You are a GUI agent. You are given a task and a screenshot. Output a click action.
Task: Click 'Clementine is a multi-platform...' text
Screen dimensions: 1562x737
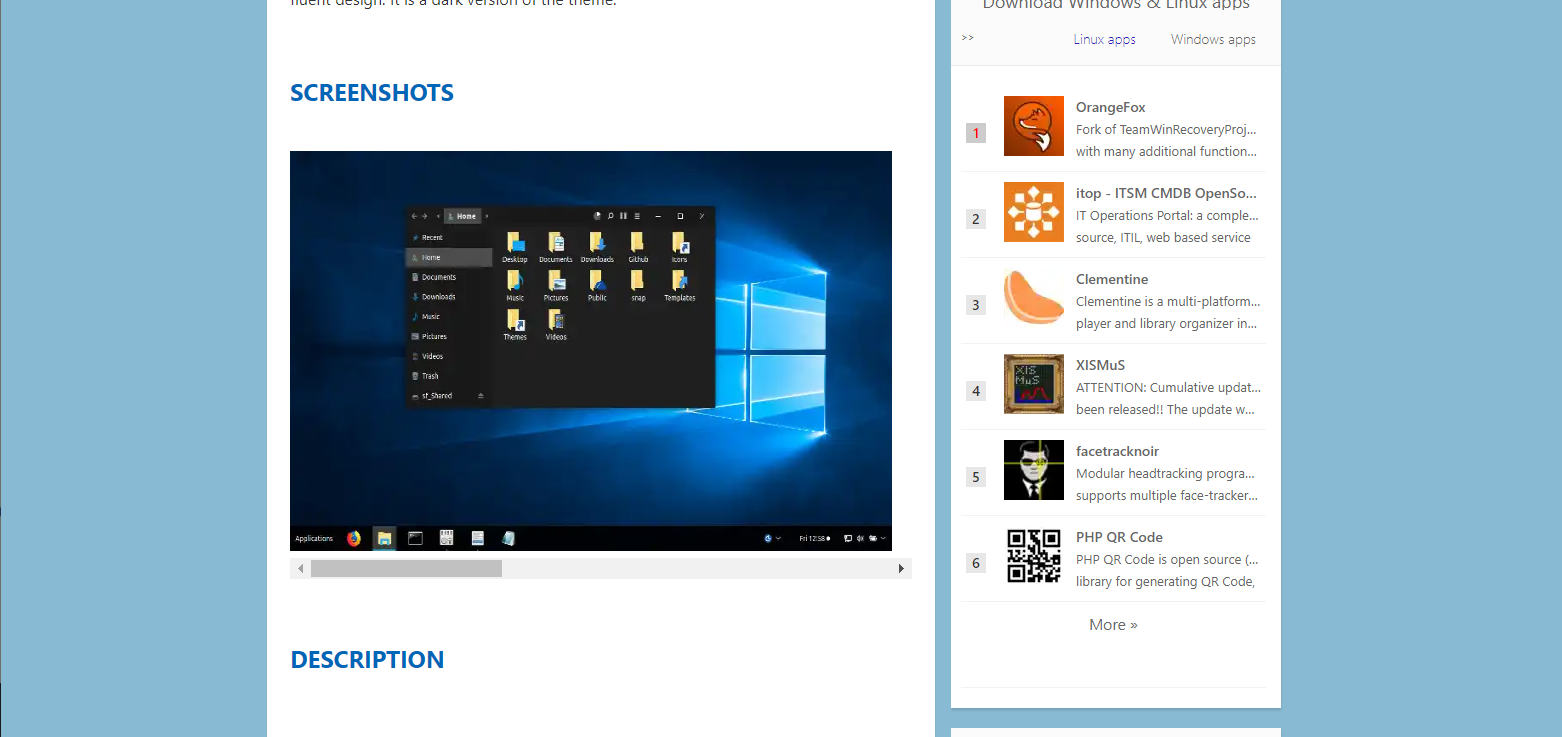click(x=1168, y=301)
